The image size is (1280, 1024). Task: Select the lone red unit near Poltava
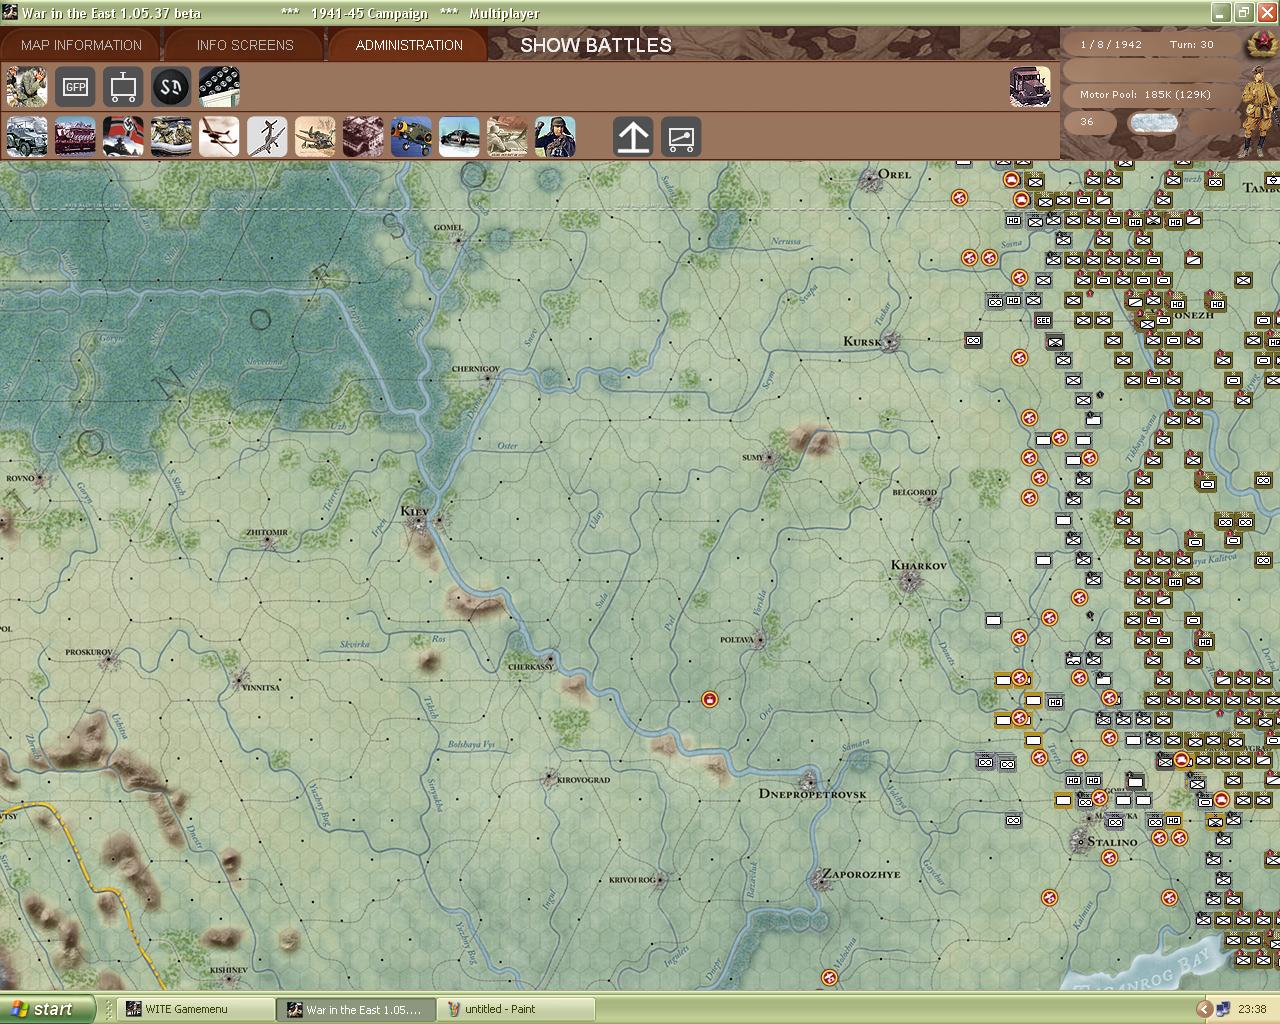pyautogui.click(x=710, y=699)
